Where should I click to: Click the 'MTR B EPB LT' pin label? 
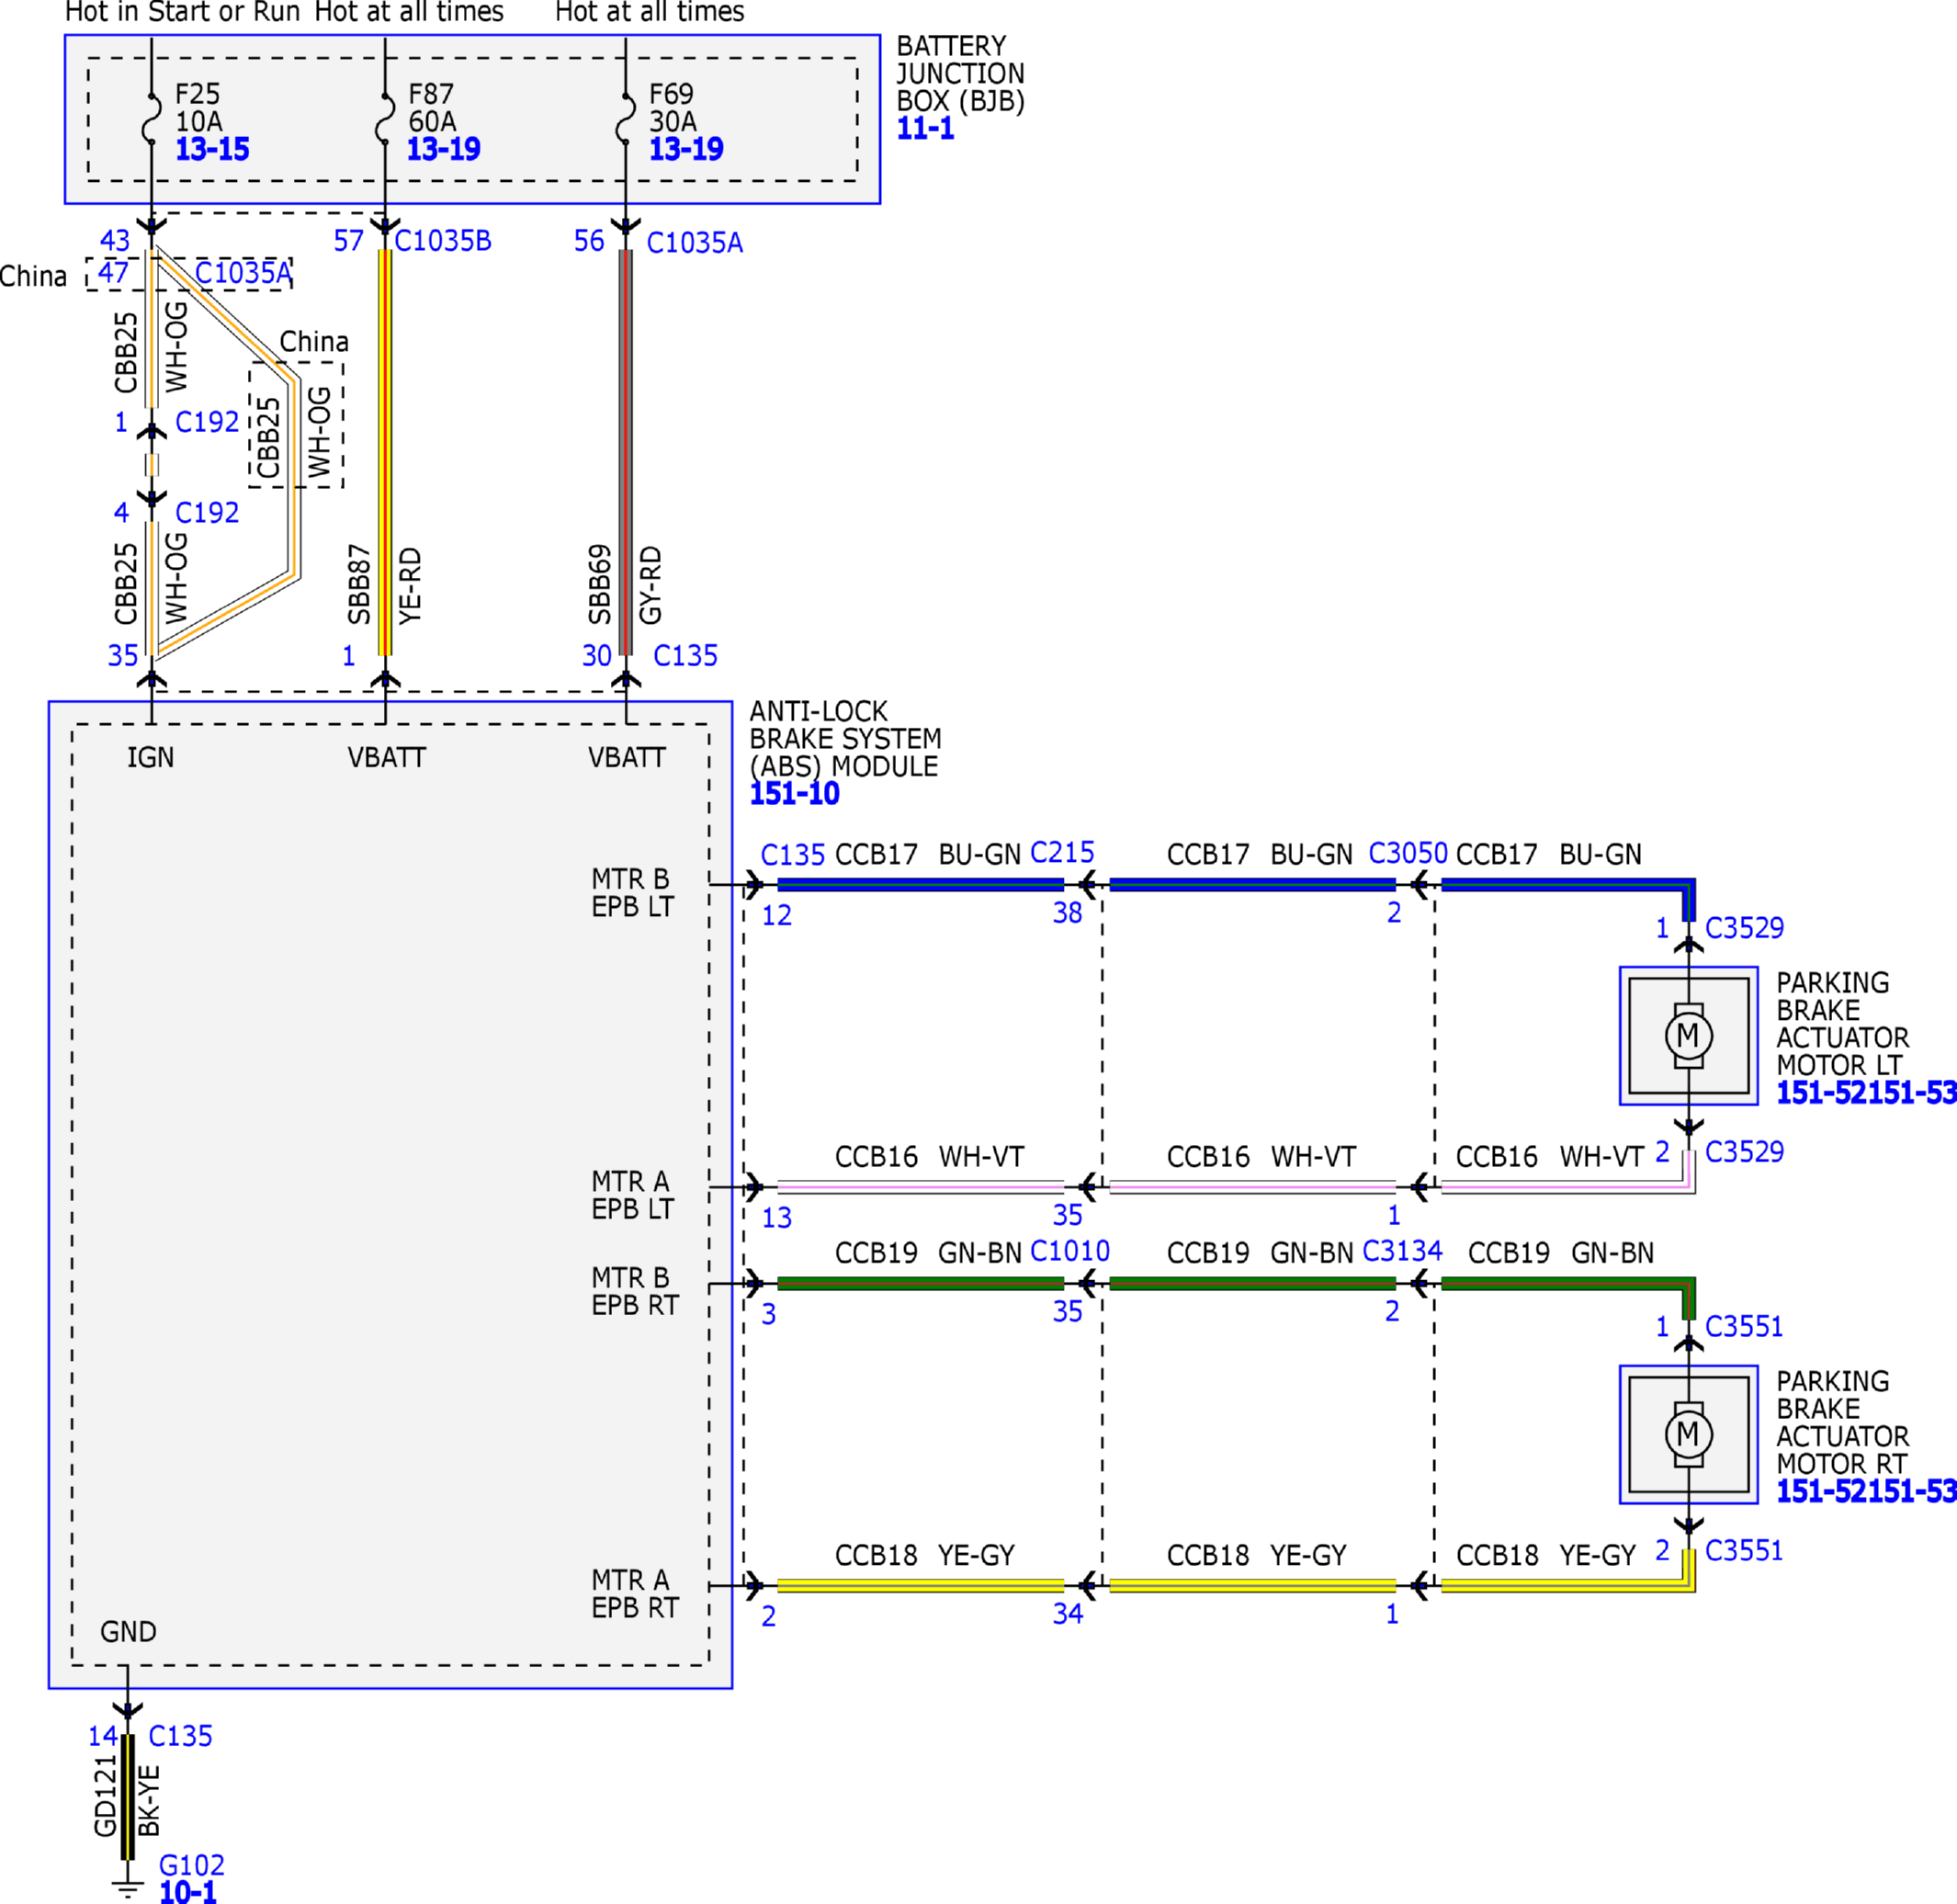click(632, 893)
